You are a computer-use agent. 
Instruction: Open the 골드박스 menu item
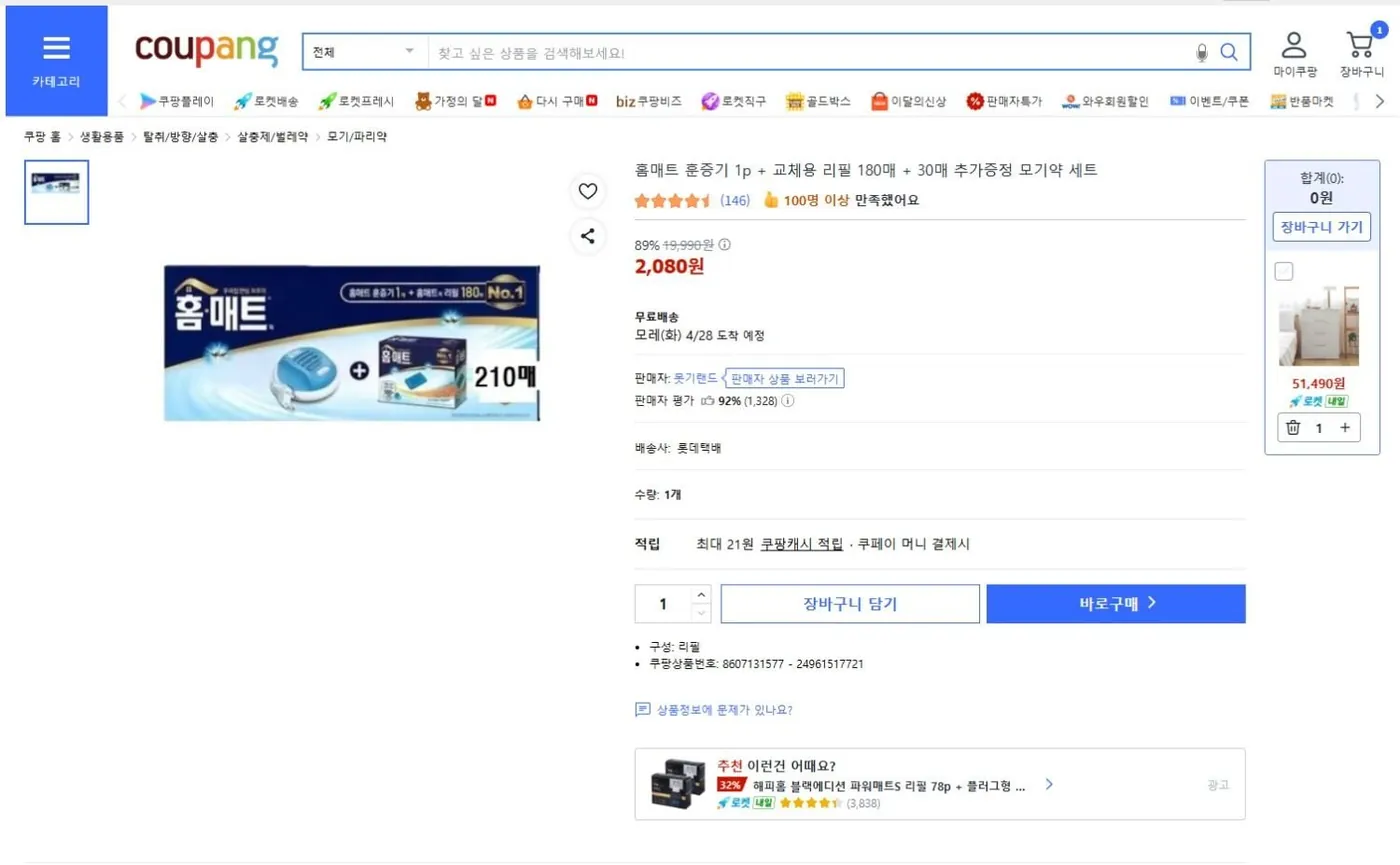point(817,100)
